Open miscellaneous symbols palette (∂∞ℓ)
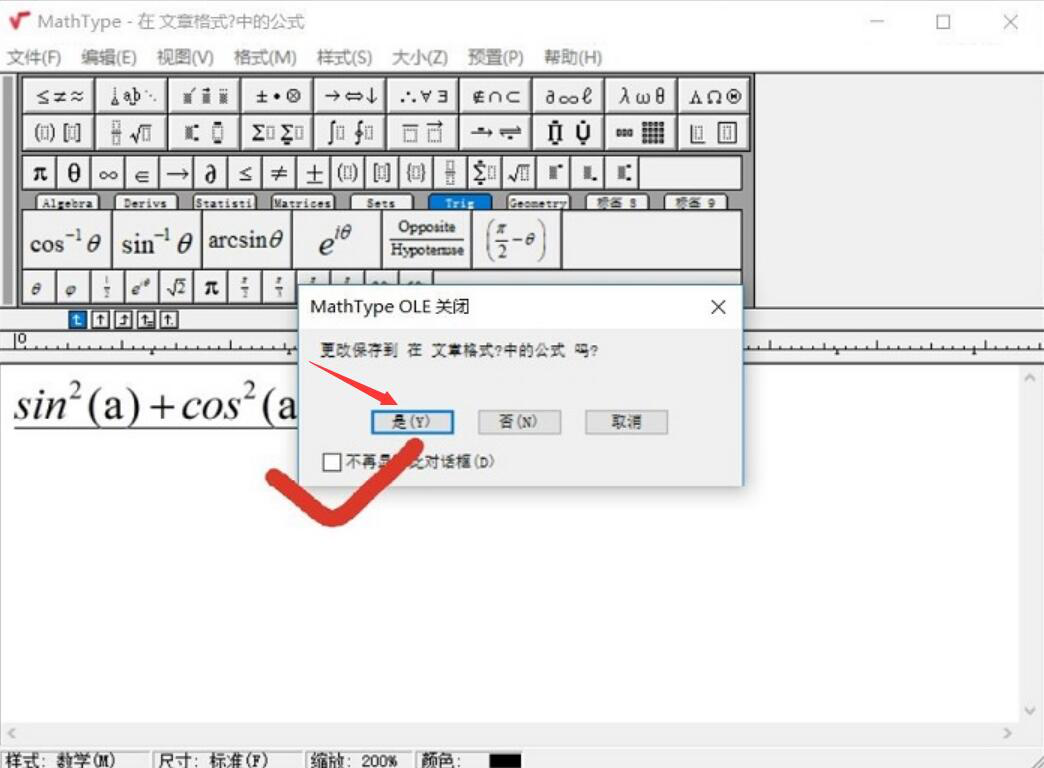This screenshot has width=1044, height=768. click(x=569, y=97)
